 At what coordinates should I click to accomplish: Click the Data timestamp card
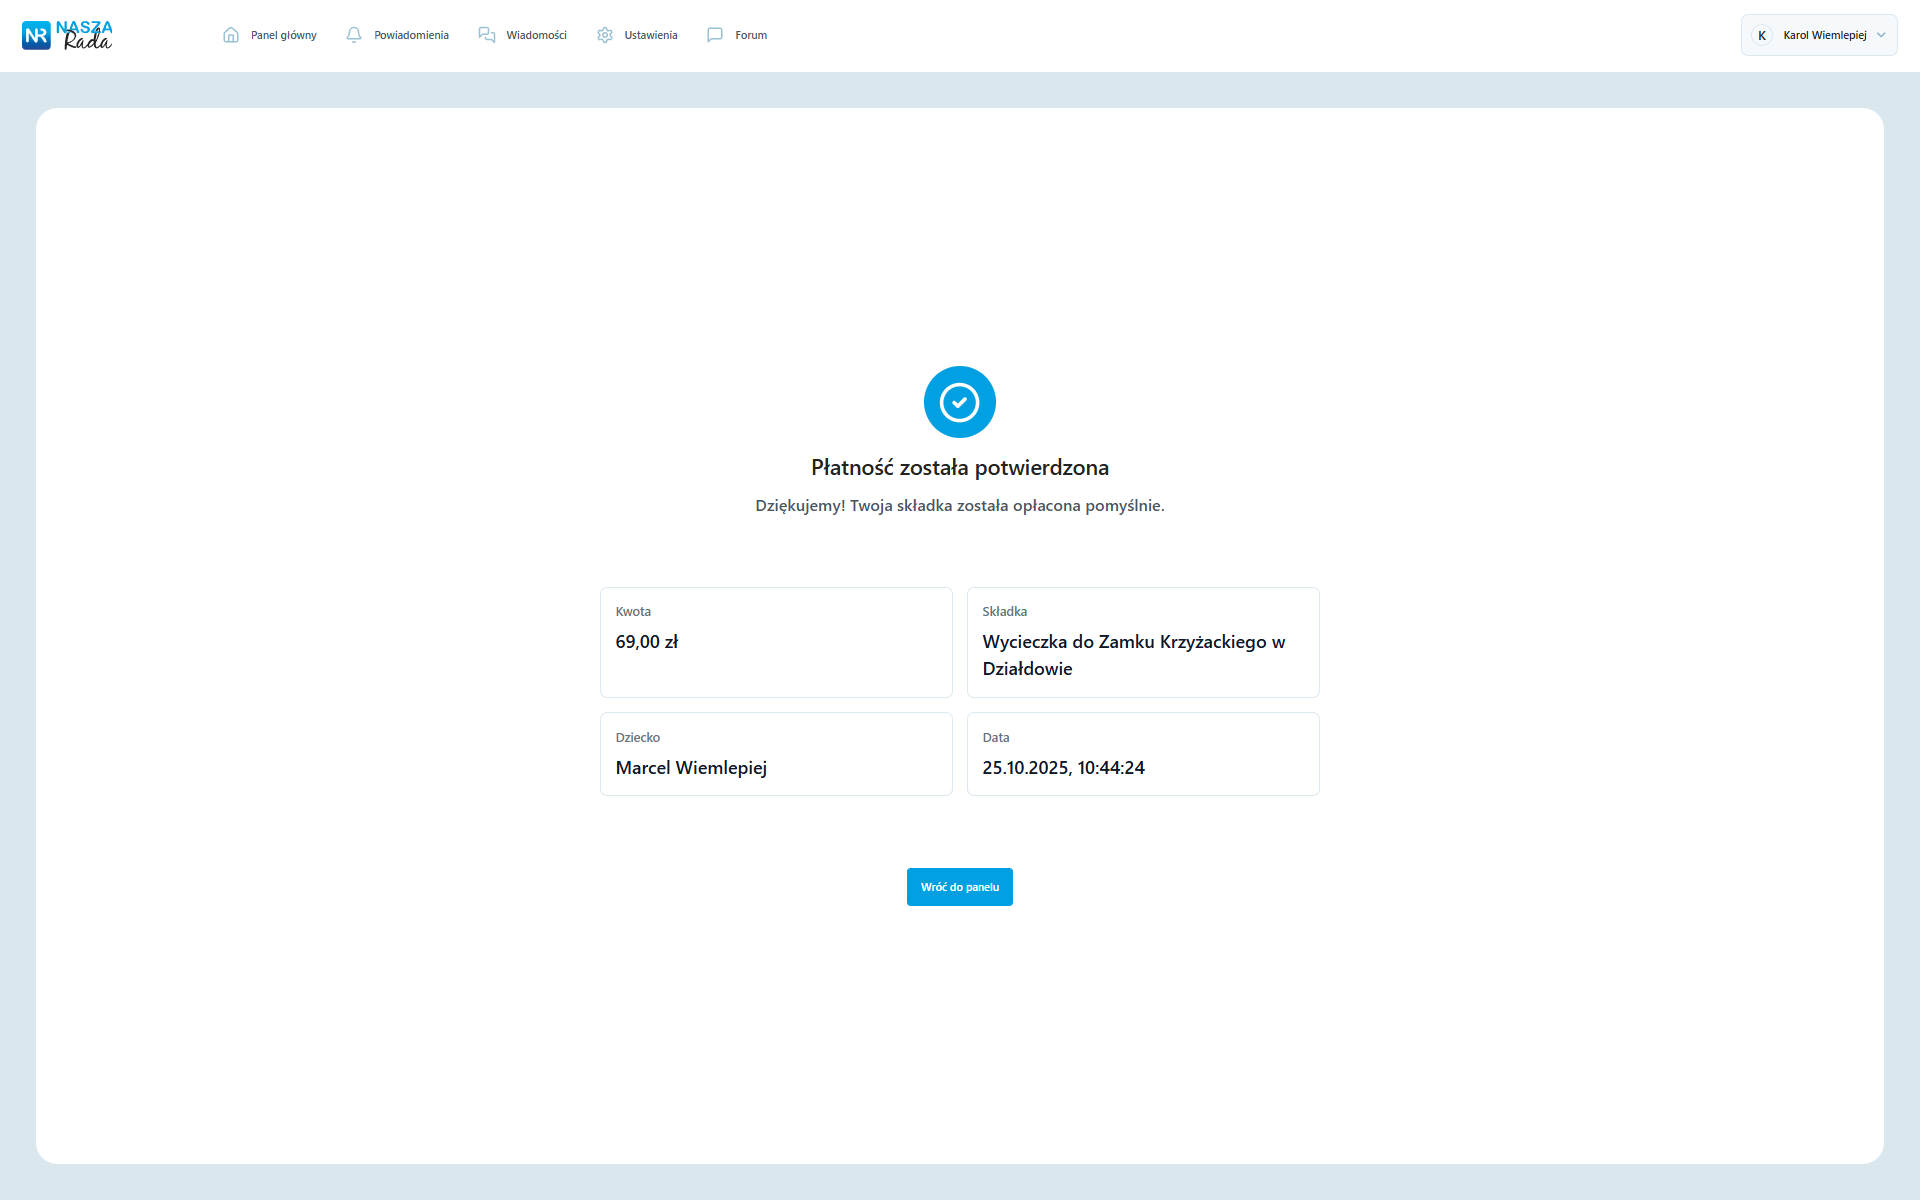[1142, 754]
